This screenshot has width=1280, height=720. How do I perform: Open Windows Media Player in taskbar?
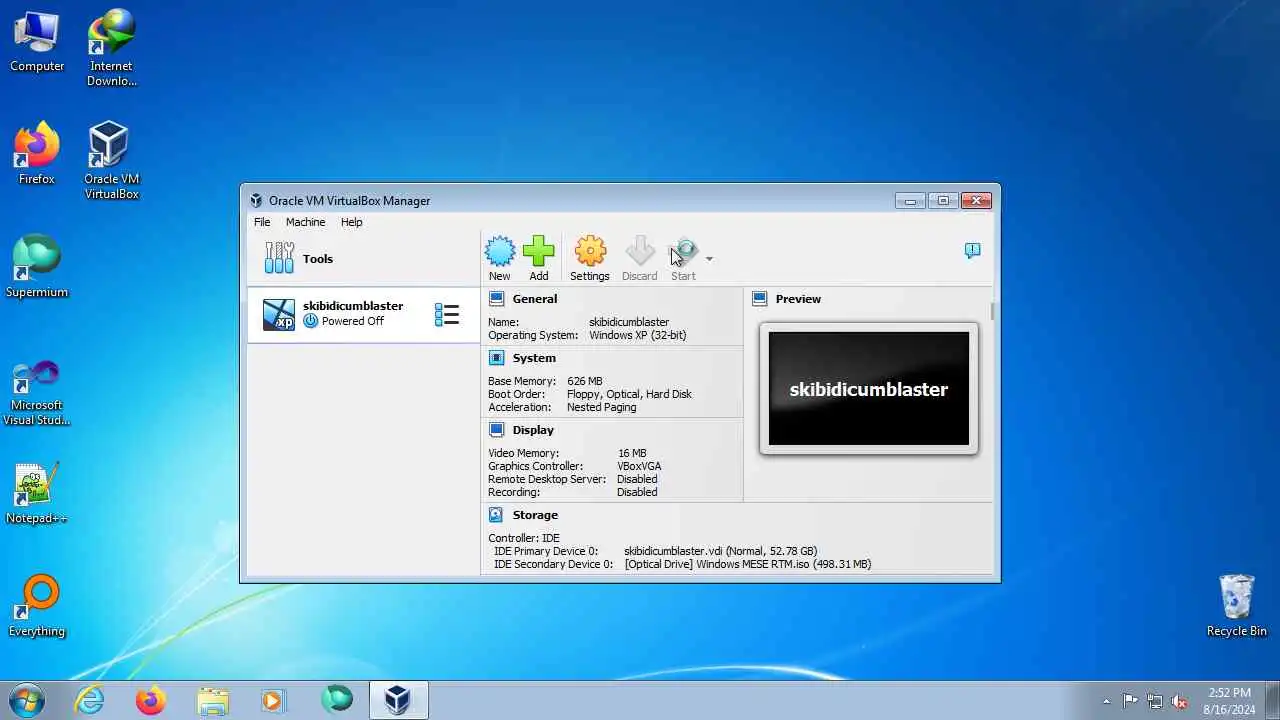click(x=274, y=700)
